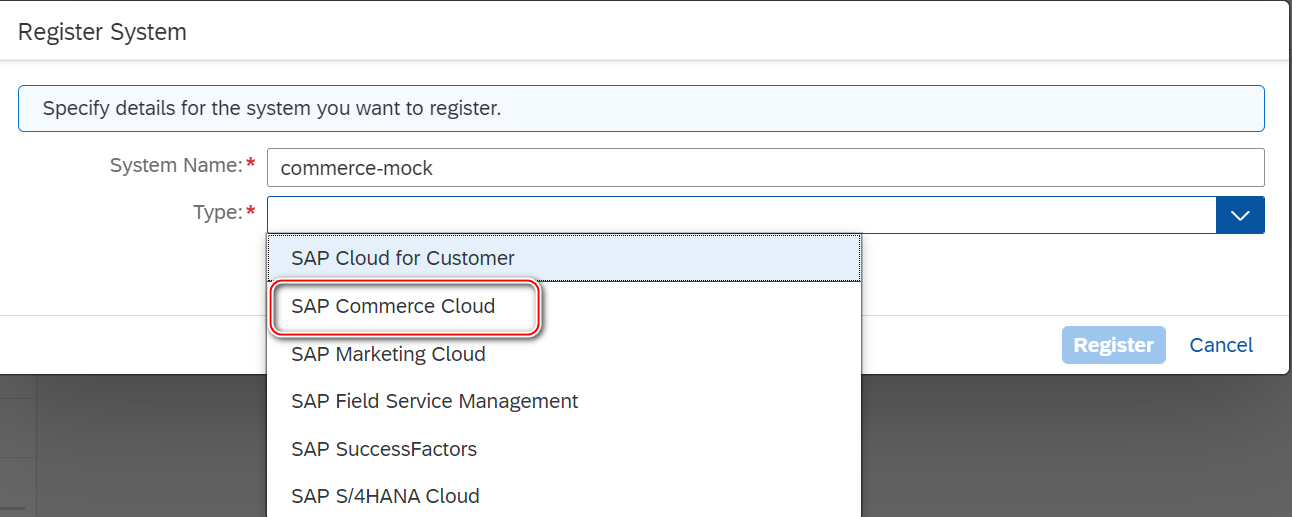
Task: Click inside the empty Type combo box
Action: pos(740,215)
